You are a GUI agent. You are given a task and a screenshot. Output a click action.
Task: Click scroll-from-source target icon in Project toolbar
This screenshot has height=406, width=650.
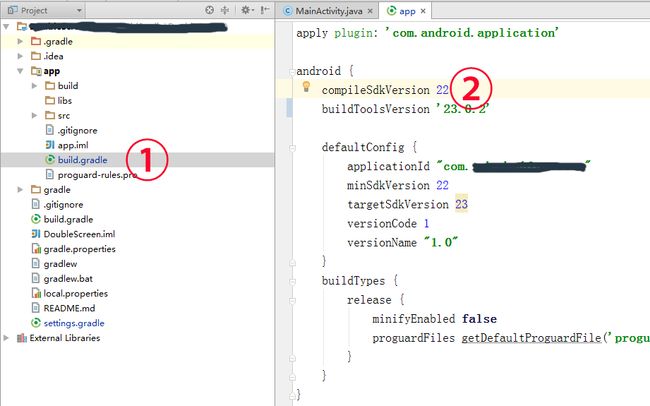pos(210,10)
